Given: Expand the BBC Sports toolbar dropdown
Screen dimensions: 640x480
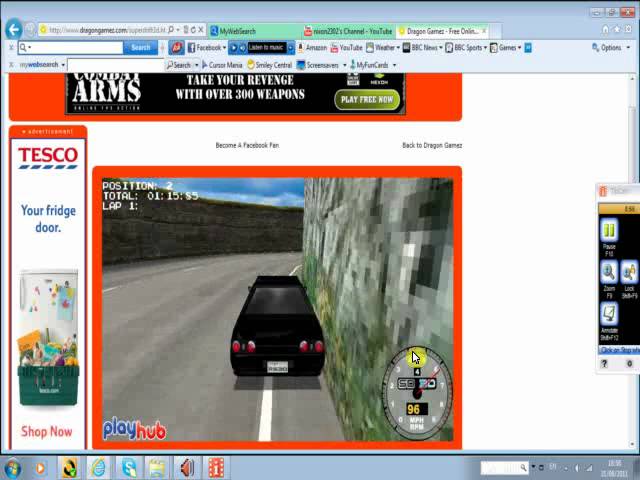Looking at the screenshot, I should 485,48.
